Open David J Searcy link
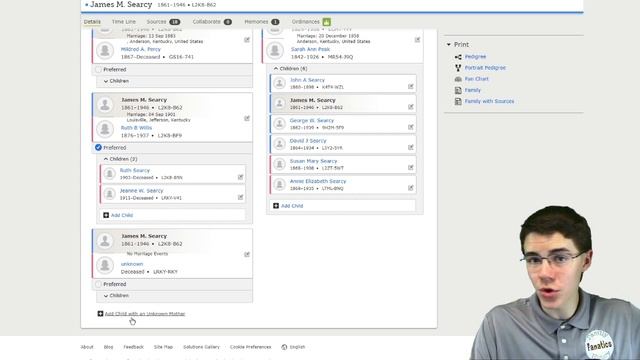 click(x=308, y=140)
